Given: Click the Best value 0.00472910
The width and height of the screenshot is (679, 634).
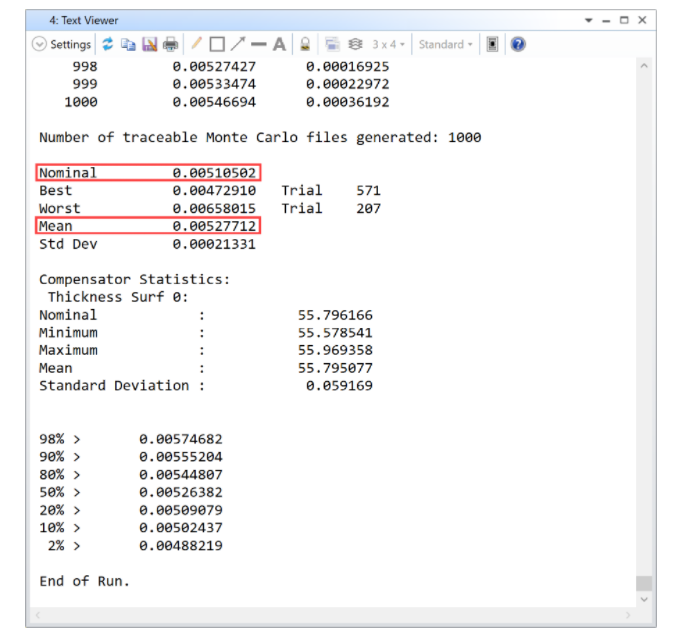Looking at the screenshot, I should [214, 191].
